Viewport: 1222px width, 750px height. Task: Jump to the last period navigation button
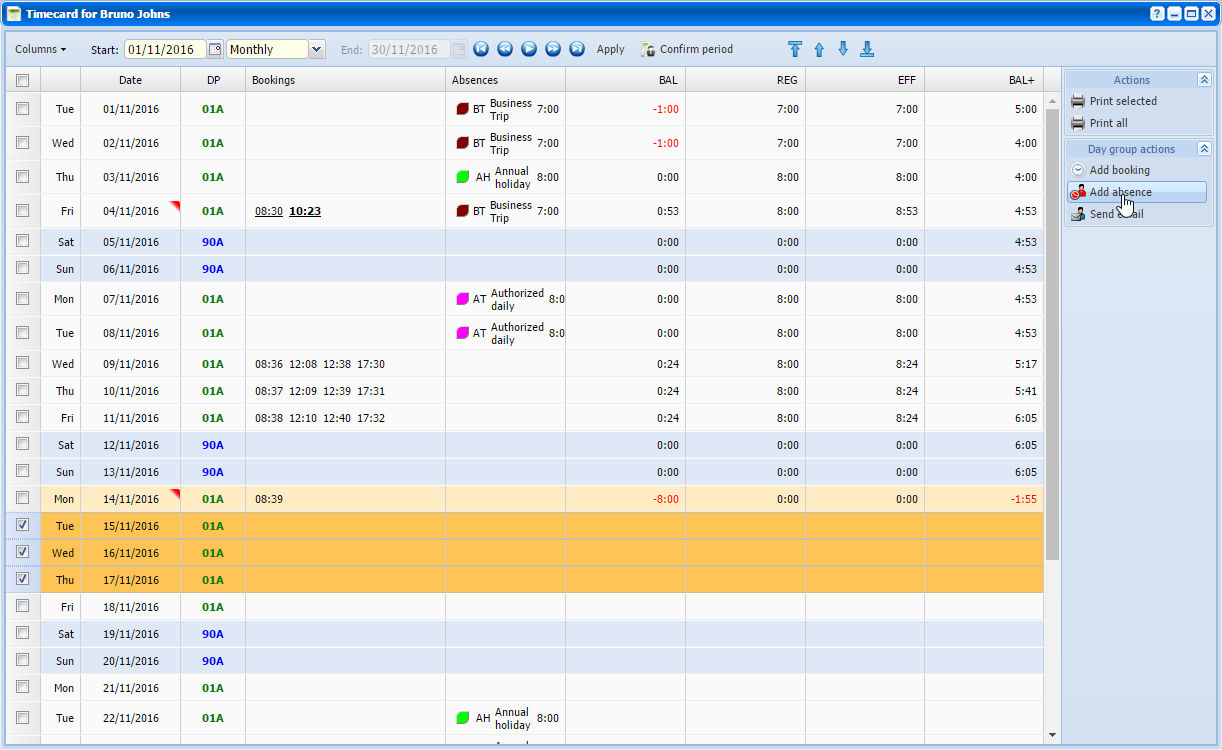[577, 49]
